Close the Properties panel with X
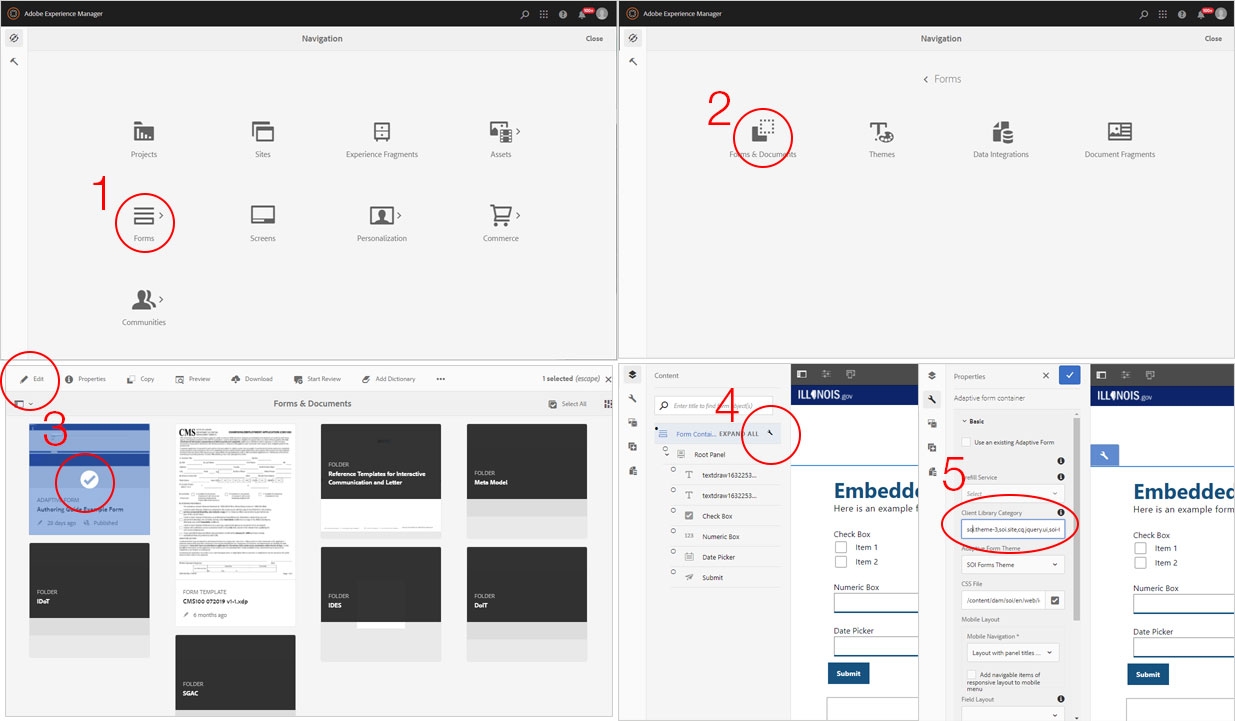The height and width of the screenshot is (721, 1235). click(1046, 376)
